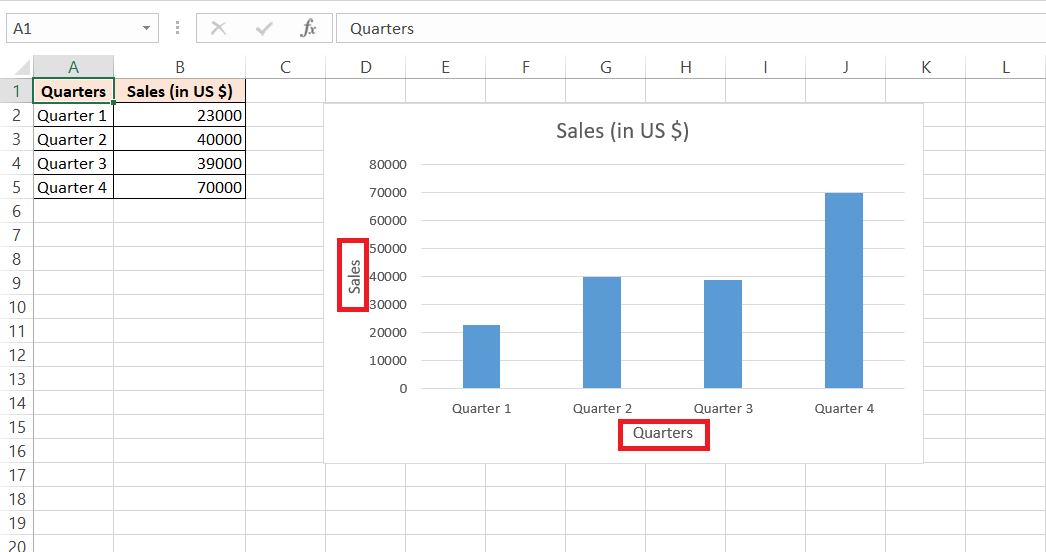This screenshot has width=1046, height=552.
Task: Click the Name Box showing A1
Action: click(x=82, y=28)
